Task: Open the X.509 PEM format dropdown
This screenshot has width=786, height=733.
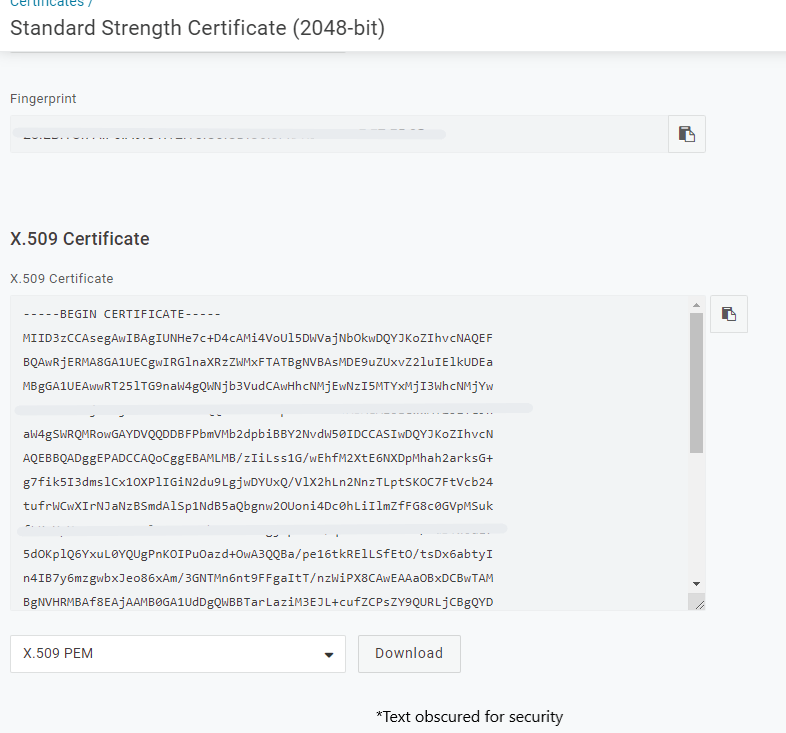Action: [177, 654]
